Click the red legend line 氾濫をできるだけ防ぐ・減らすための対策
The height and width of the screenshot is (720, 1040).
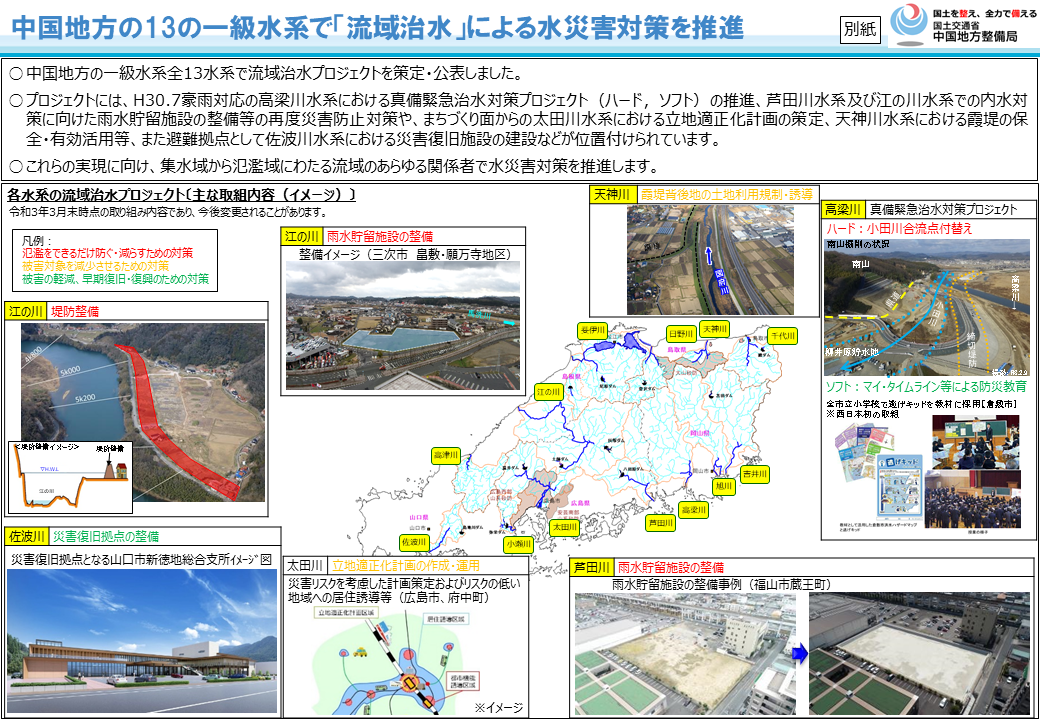coord(107,253)
